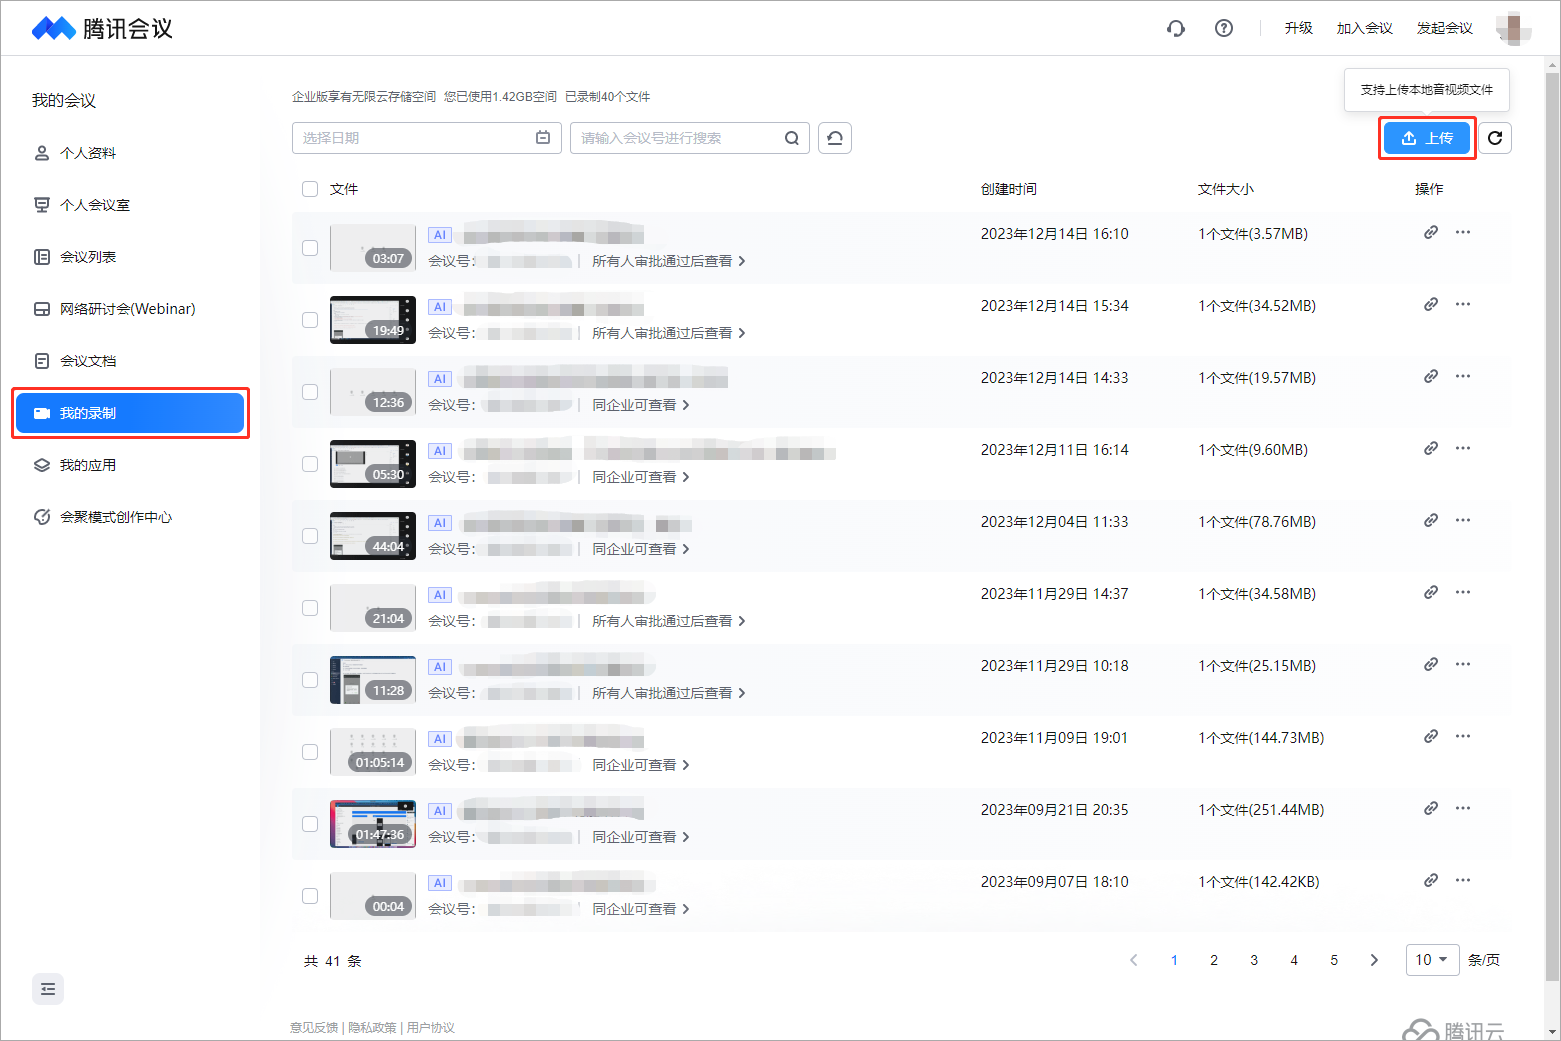The width and height of the screenshot is (1561, 1041).
Task: Collapse sidebar using bottom-left menu icon
Action: click(48, 989)
